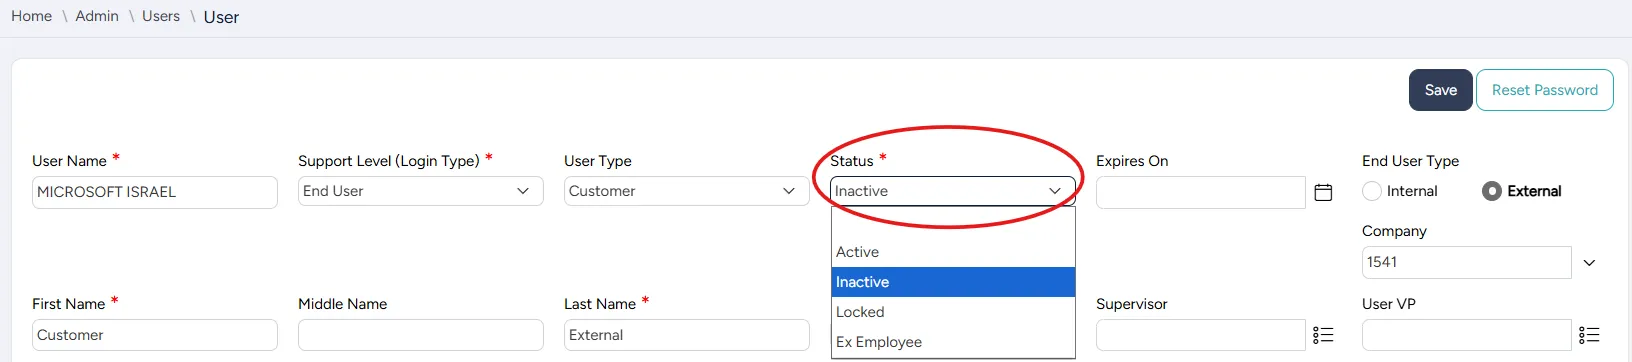Choose Locked from the Status list
The height and width of the screenshot is (362, 1632).
point(953,312)
